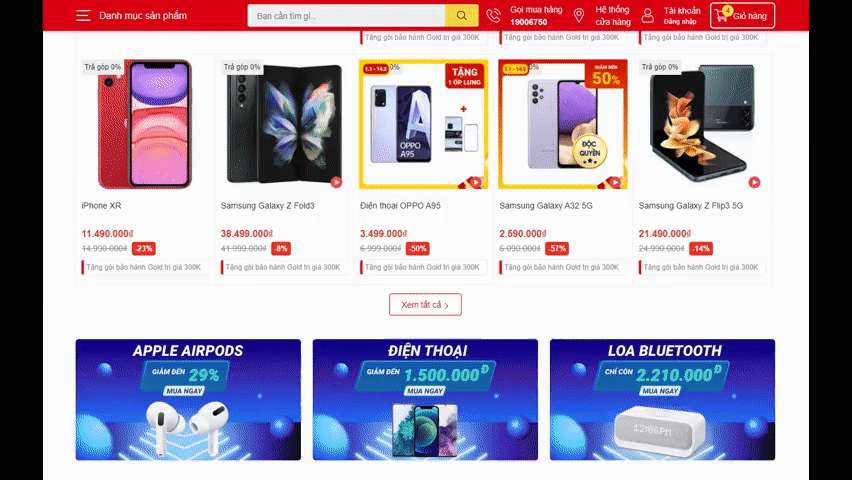852x480 pixels.
Task: Open Samsung Galaxy A32 5G product title
Action: (x=546, y=205)
